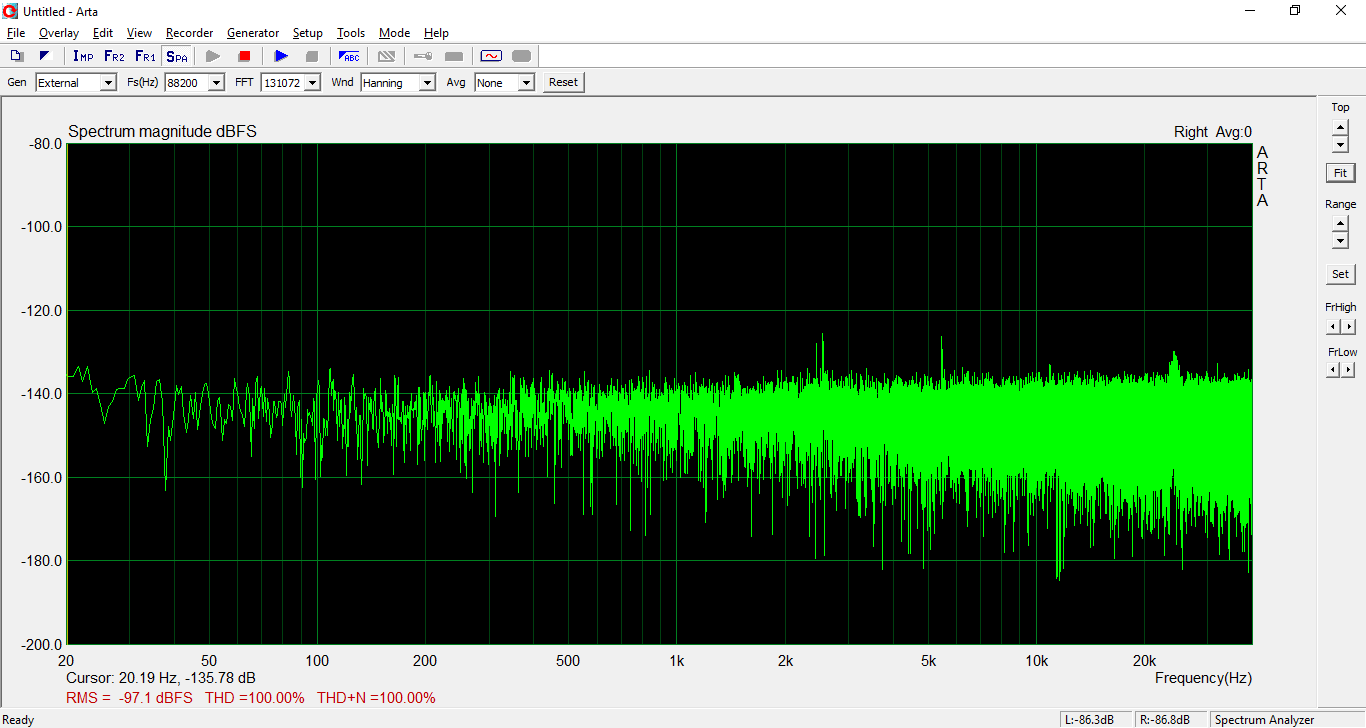Click the Spectrum Analyzer status bar text
This screenshot has height=728, width=1366.
(x=1264, y=720)
